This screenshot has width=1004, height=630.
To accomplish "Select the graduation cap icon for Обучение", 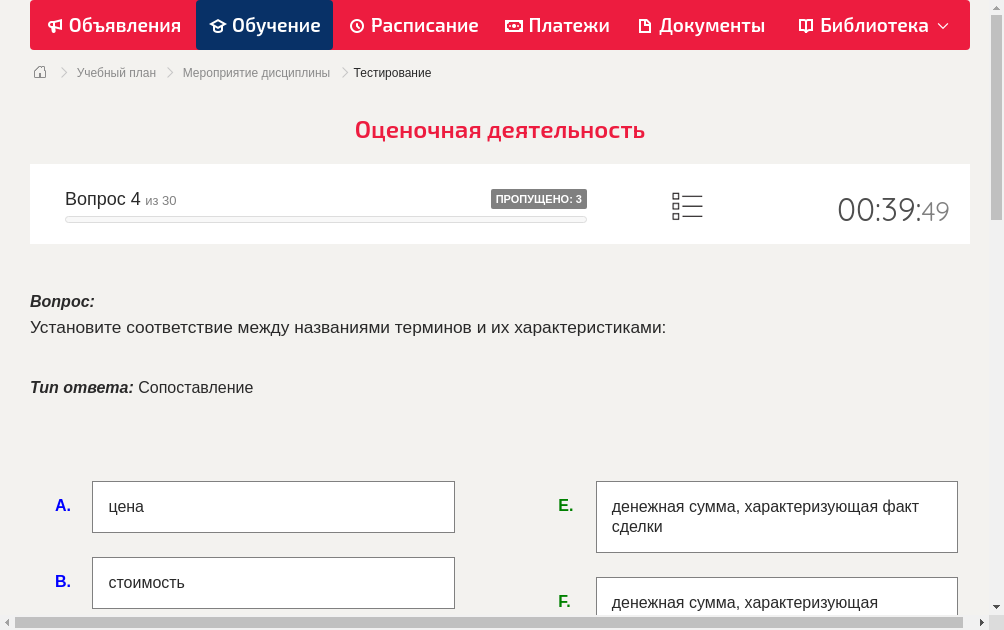I will 219,25.
